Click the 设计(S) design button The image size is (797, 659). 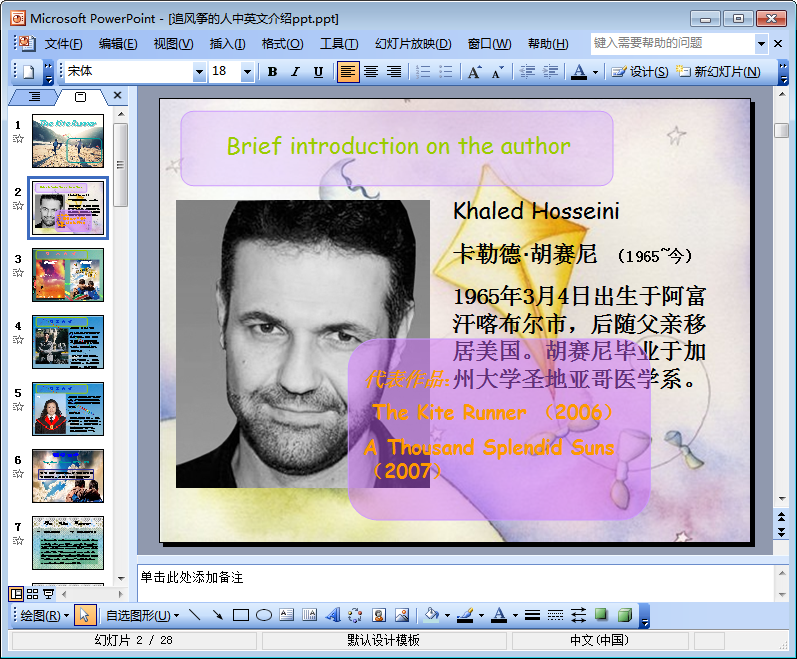pos(640,72)
